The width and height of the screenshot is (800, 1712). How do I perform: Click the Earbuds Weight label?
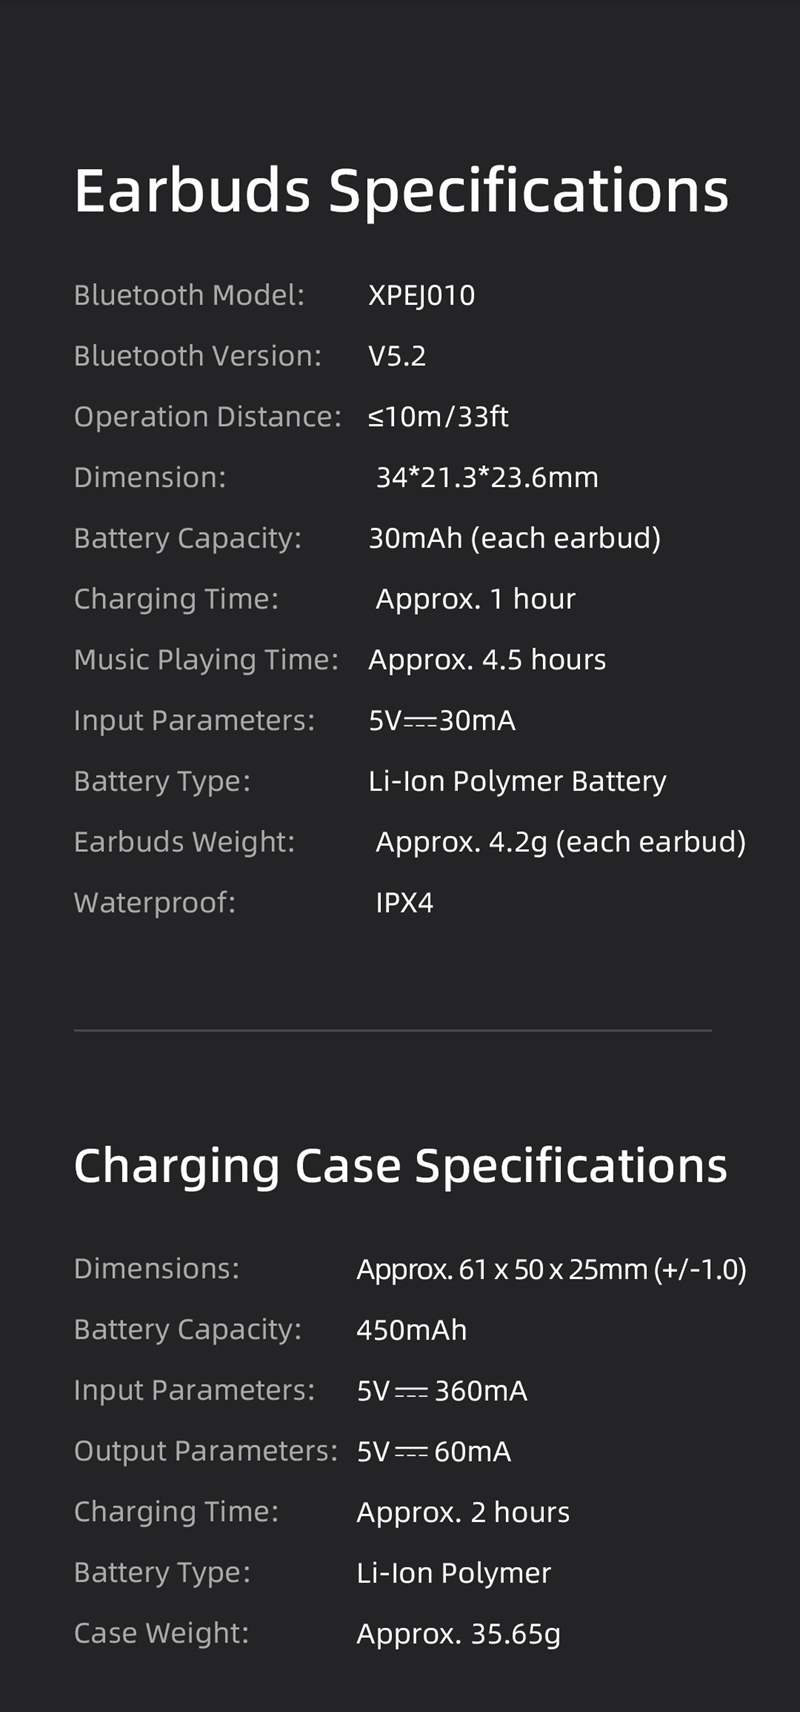184,842
